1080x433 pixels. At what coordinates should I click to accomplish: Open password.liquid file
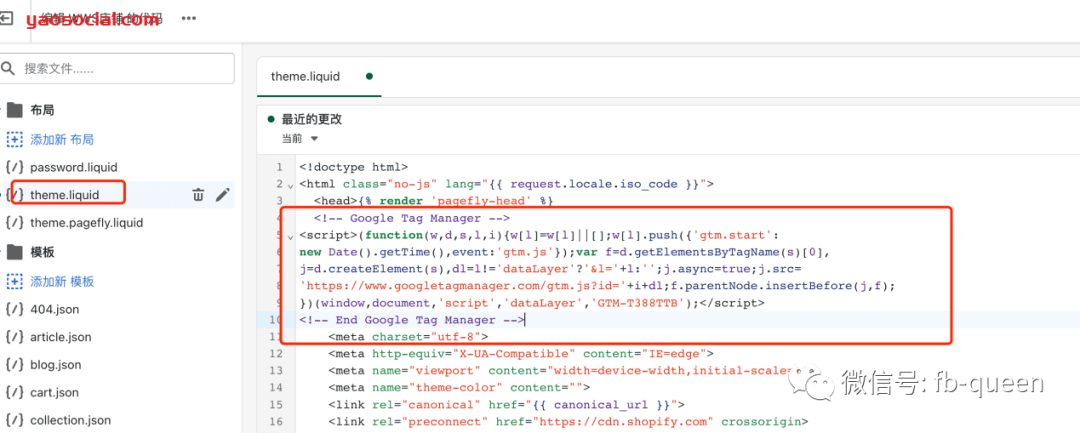tap(74, 167)
